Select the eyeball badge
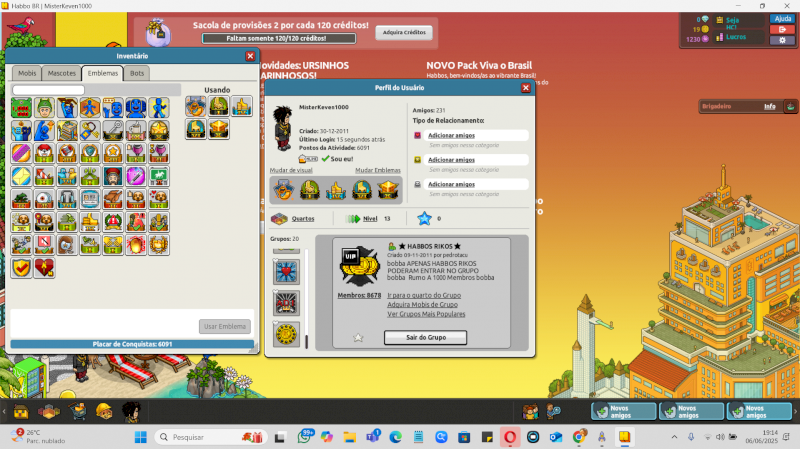800x449 pixels. [44, 199]
